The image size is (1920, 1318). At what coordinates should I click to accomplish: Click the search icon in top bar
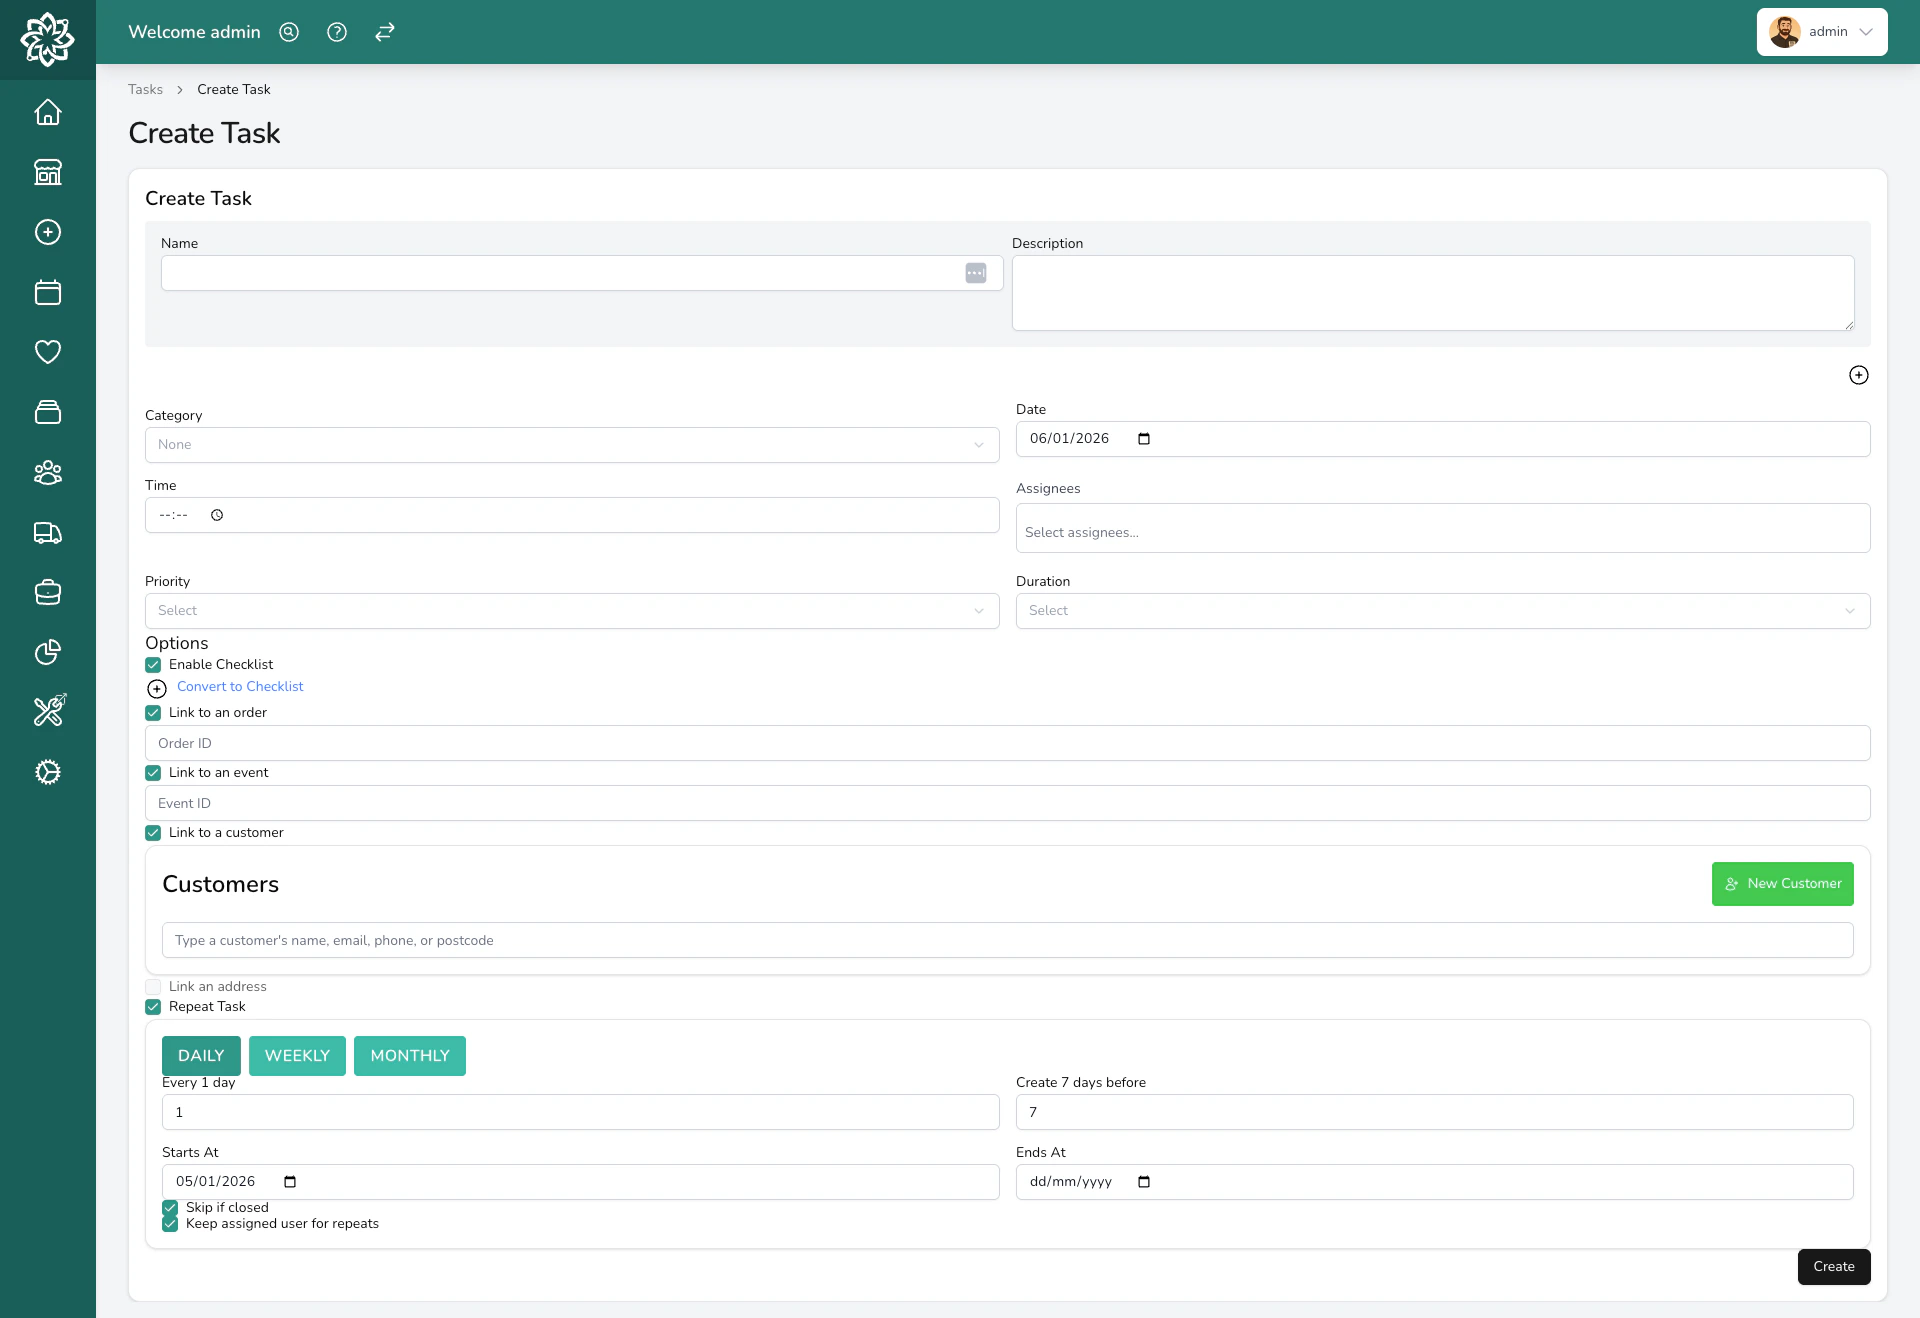click(x=288, y=32)
